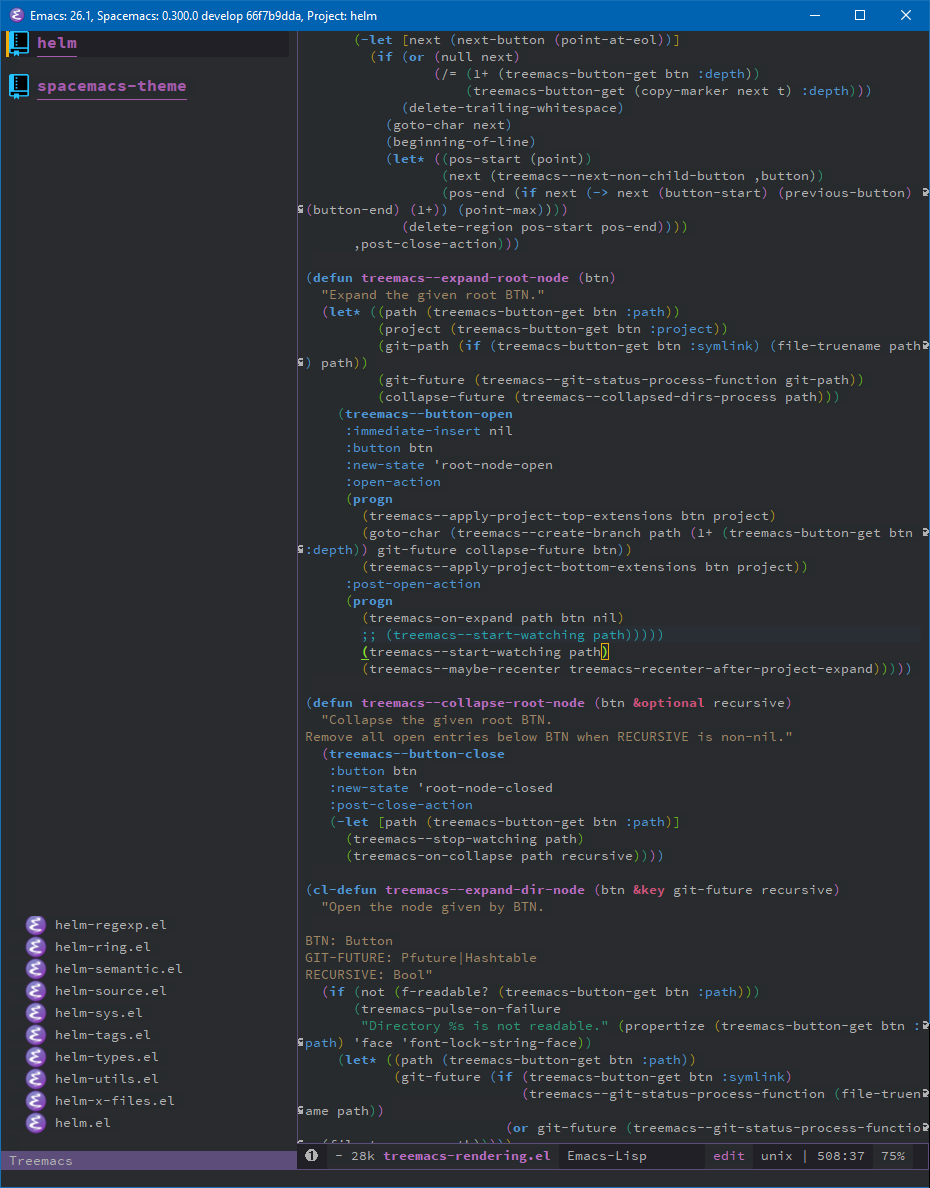Click the GIT-FUTURE: Pfuture|Hashtable docstring line
This screenshot has width=930, height=1188.
click(x=421, y=958)
